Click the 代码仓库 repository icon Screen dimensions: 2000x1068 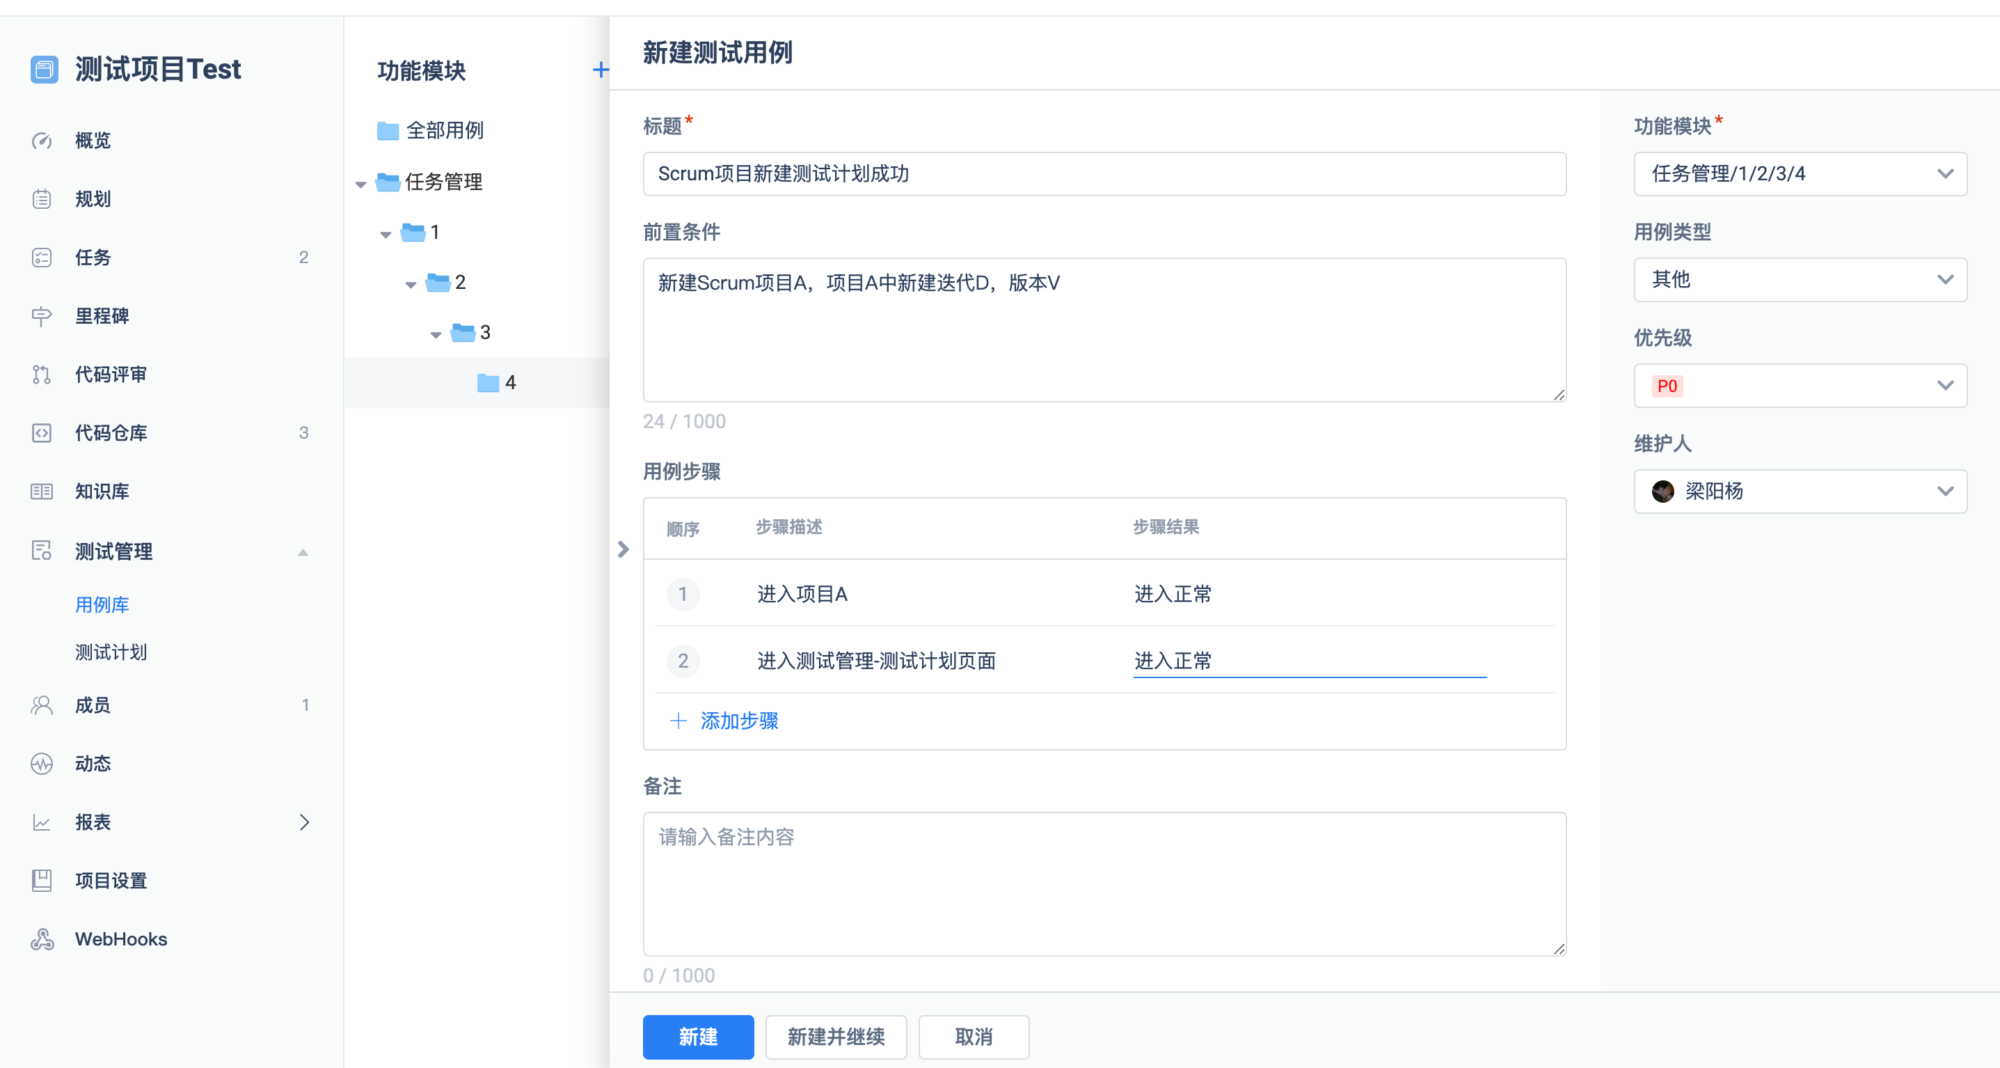[x=42, y=433]
